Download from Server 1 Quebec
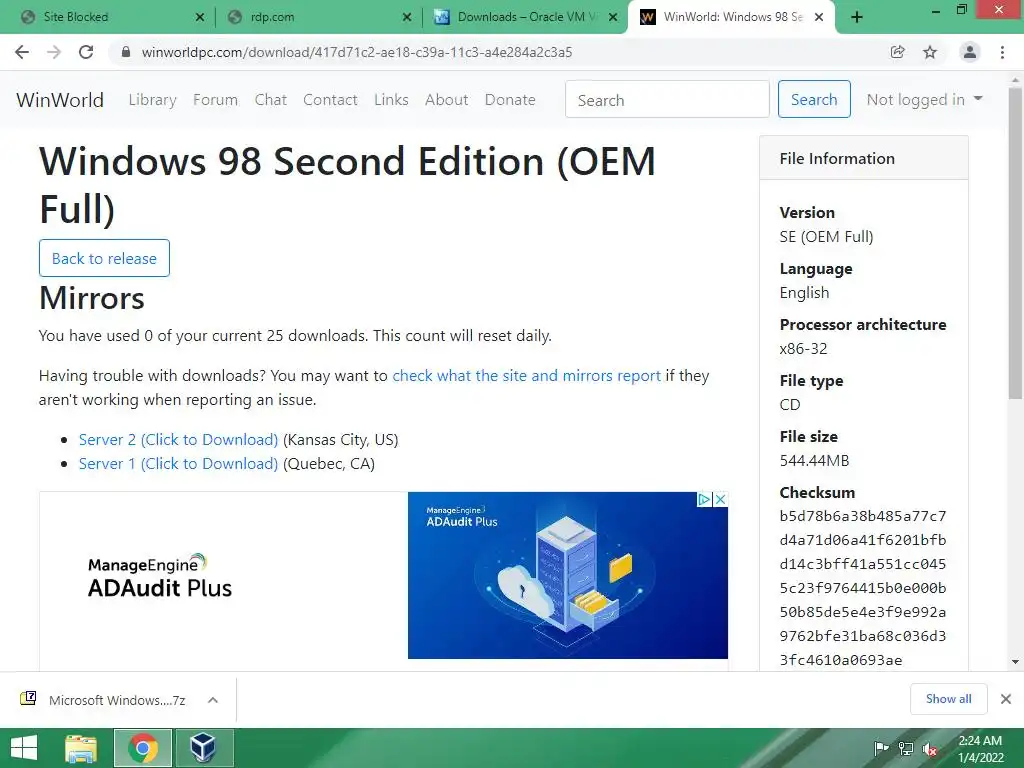 (x=178, y=464)
